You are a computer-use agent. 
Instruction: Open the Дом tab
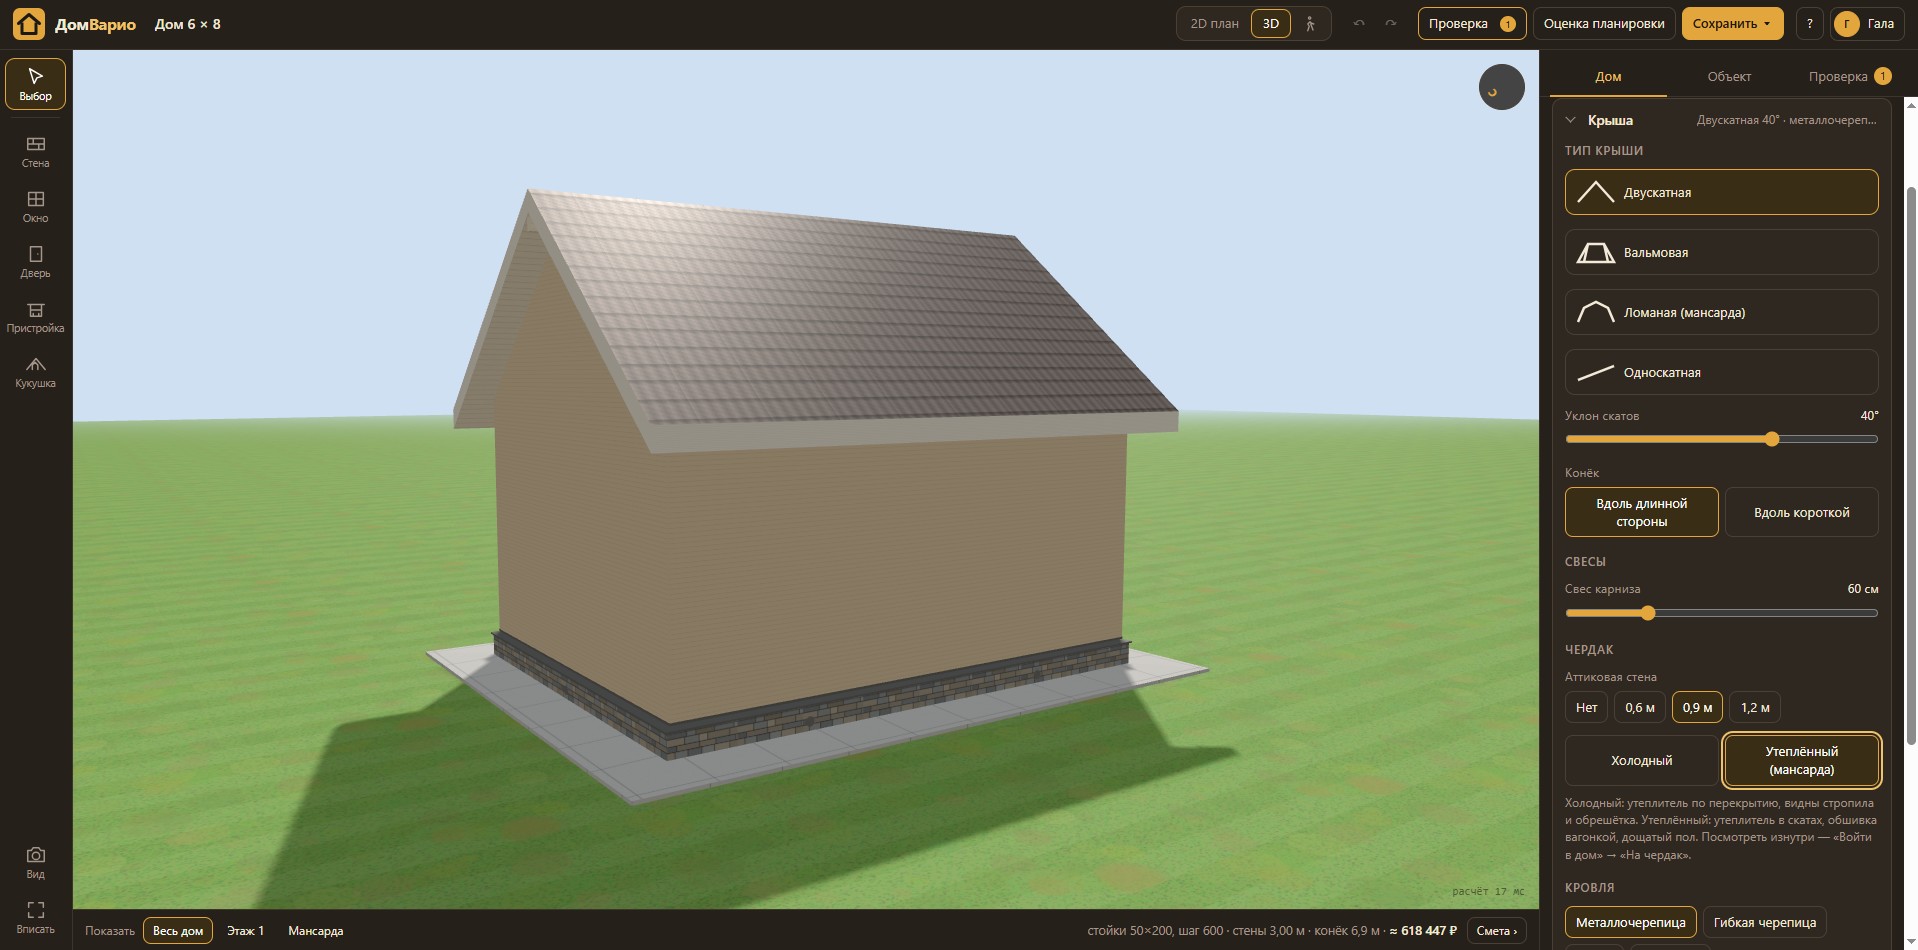coord(1608,77)
